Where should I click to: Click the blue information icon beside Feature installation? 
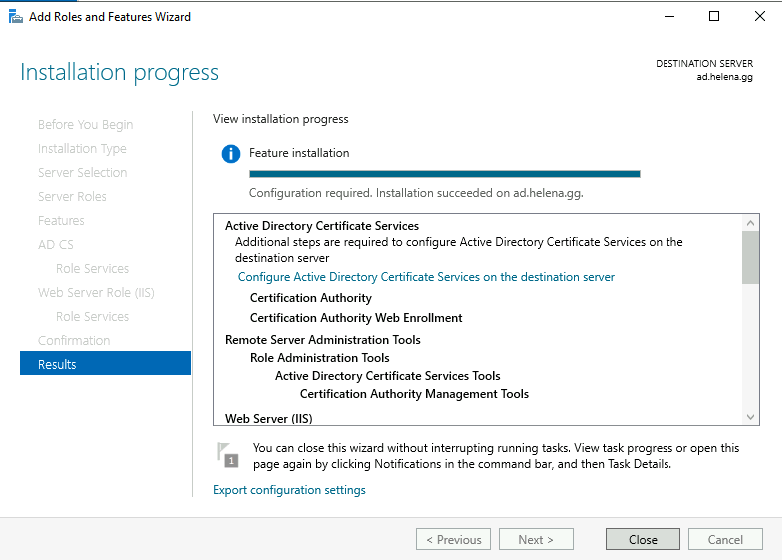point(231,154)
